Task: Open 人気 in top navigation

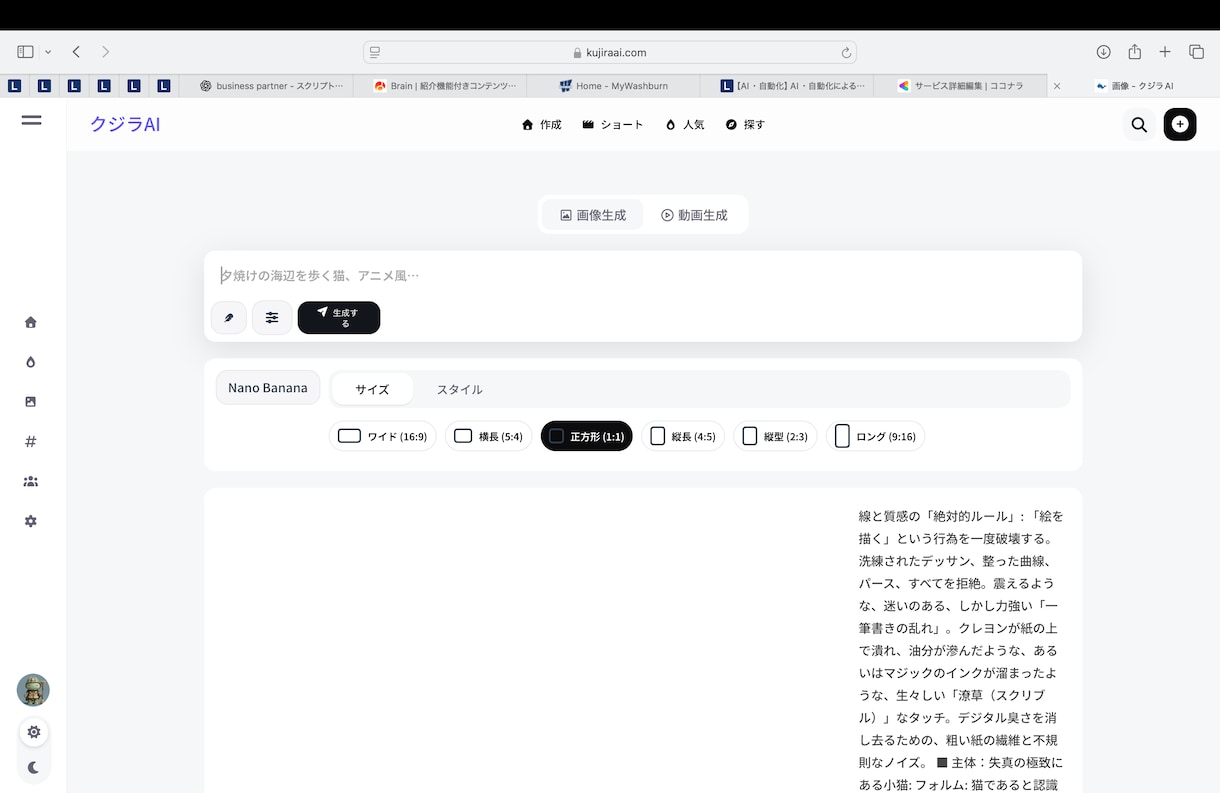Action: (x=685, y=125)
